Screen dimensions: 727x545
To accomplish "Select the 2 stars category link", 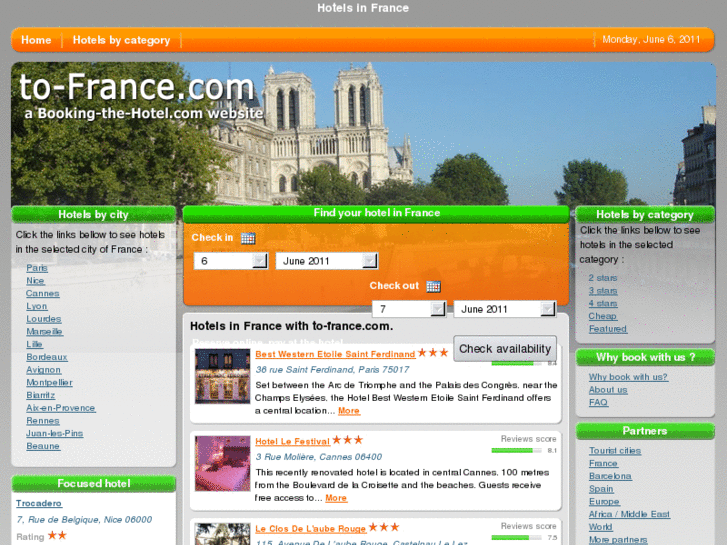I will click(603, 278).
